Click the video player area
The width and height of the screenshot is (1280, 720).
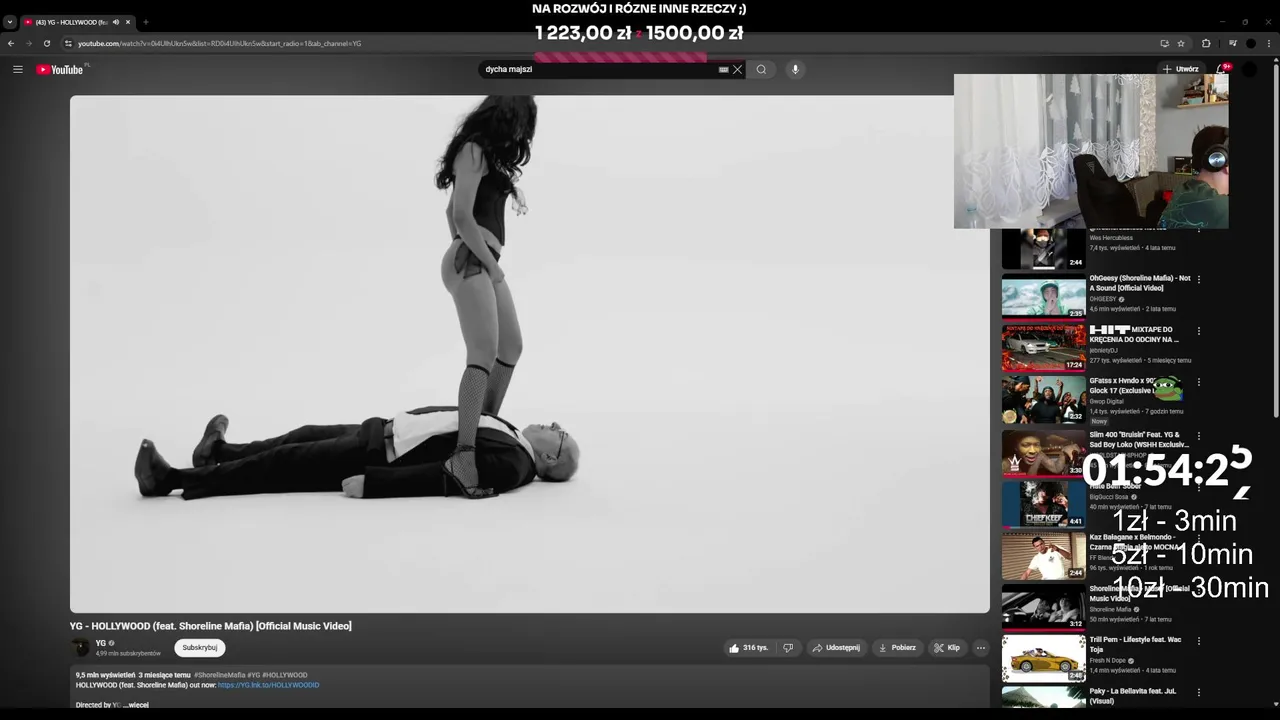(x=530, y=354)
